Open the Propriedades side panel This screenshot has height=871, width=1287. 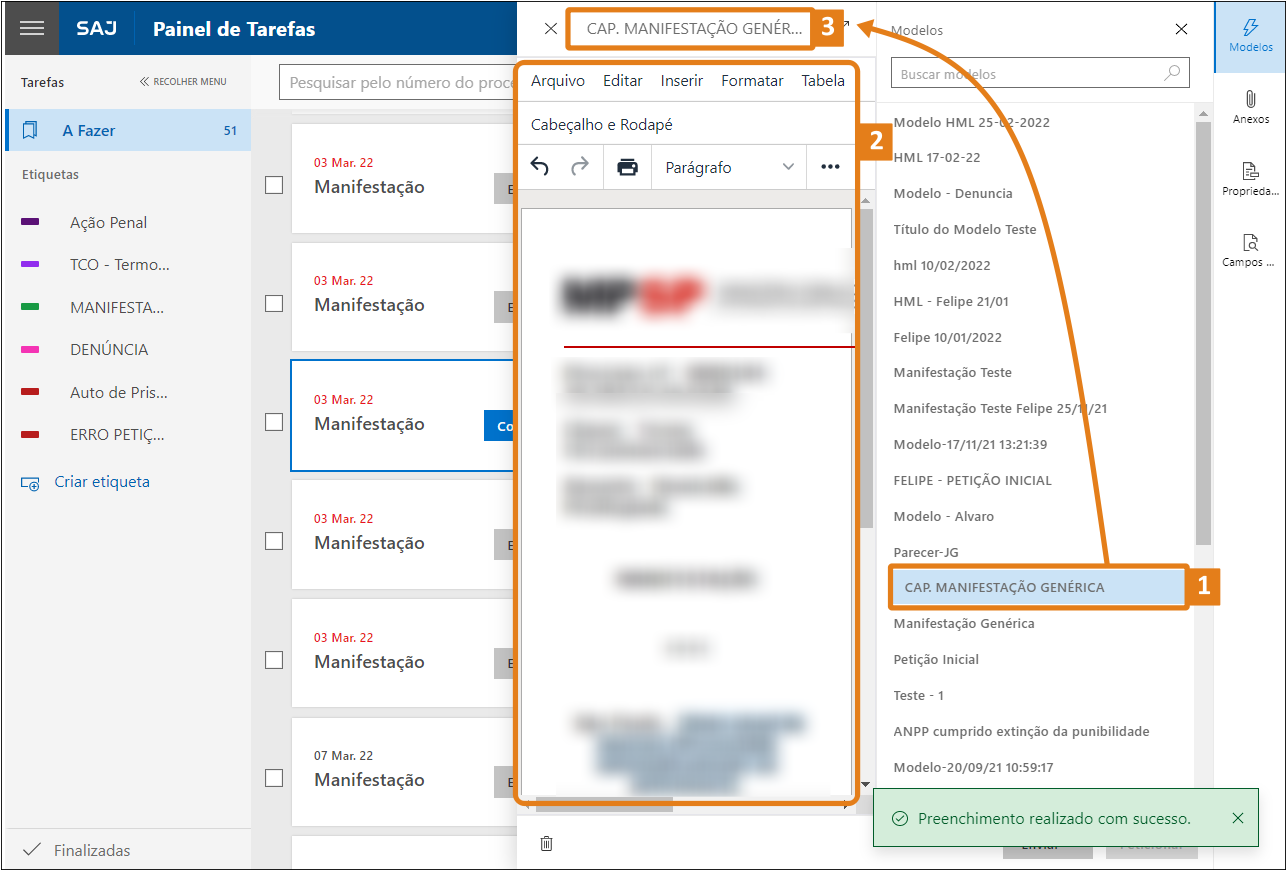point(1250,178)
